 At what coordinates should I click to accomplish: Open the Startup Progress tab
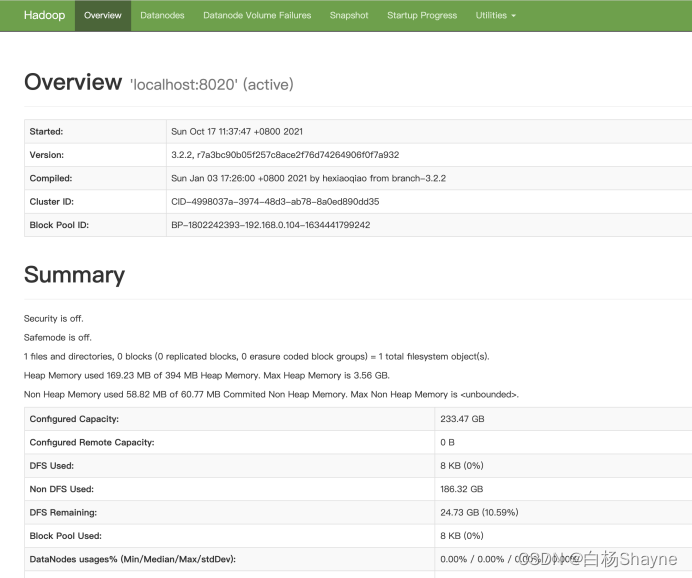422,15
